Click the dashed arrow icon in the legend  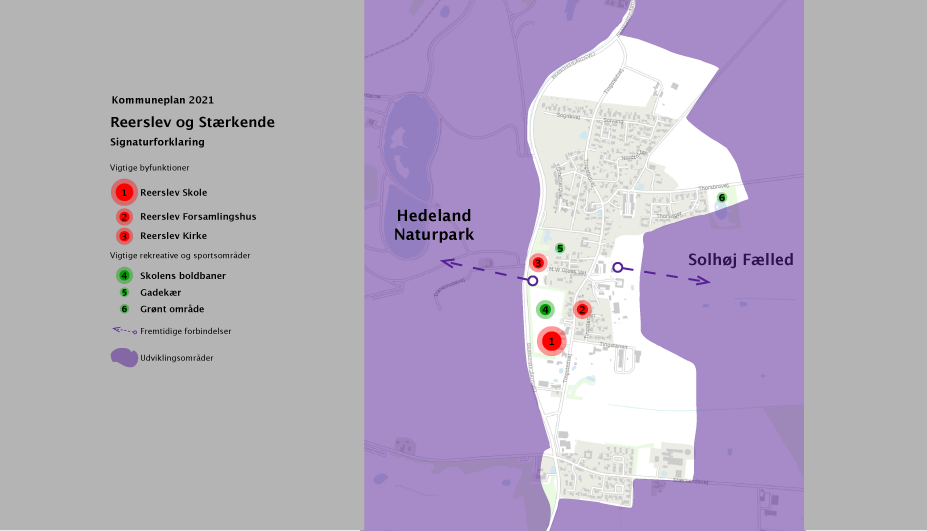[x=124, y=330]
